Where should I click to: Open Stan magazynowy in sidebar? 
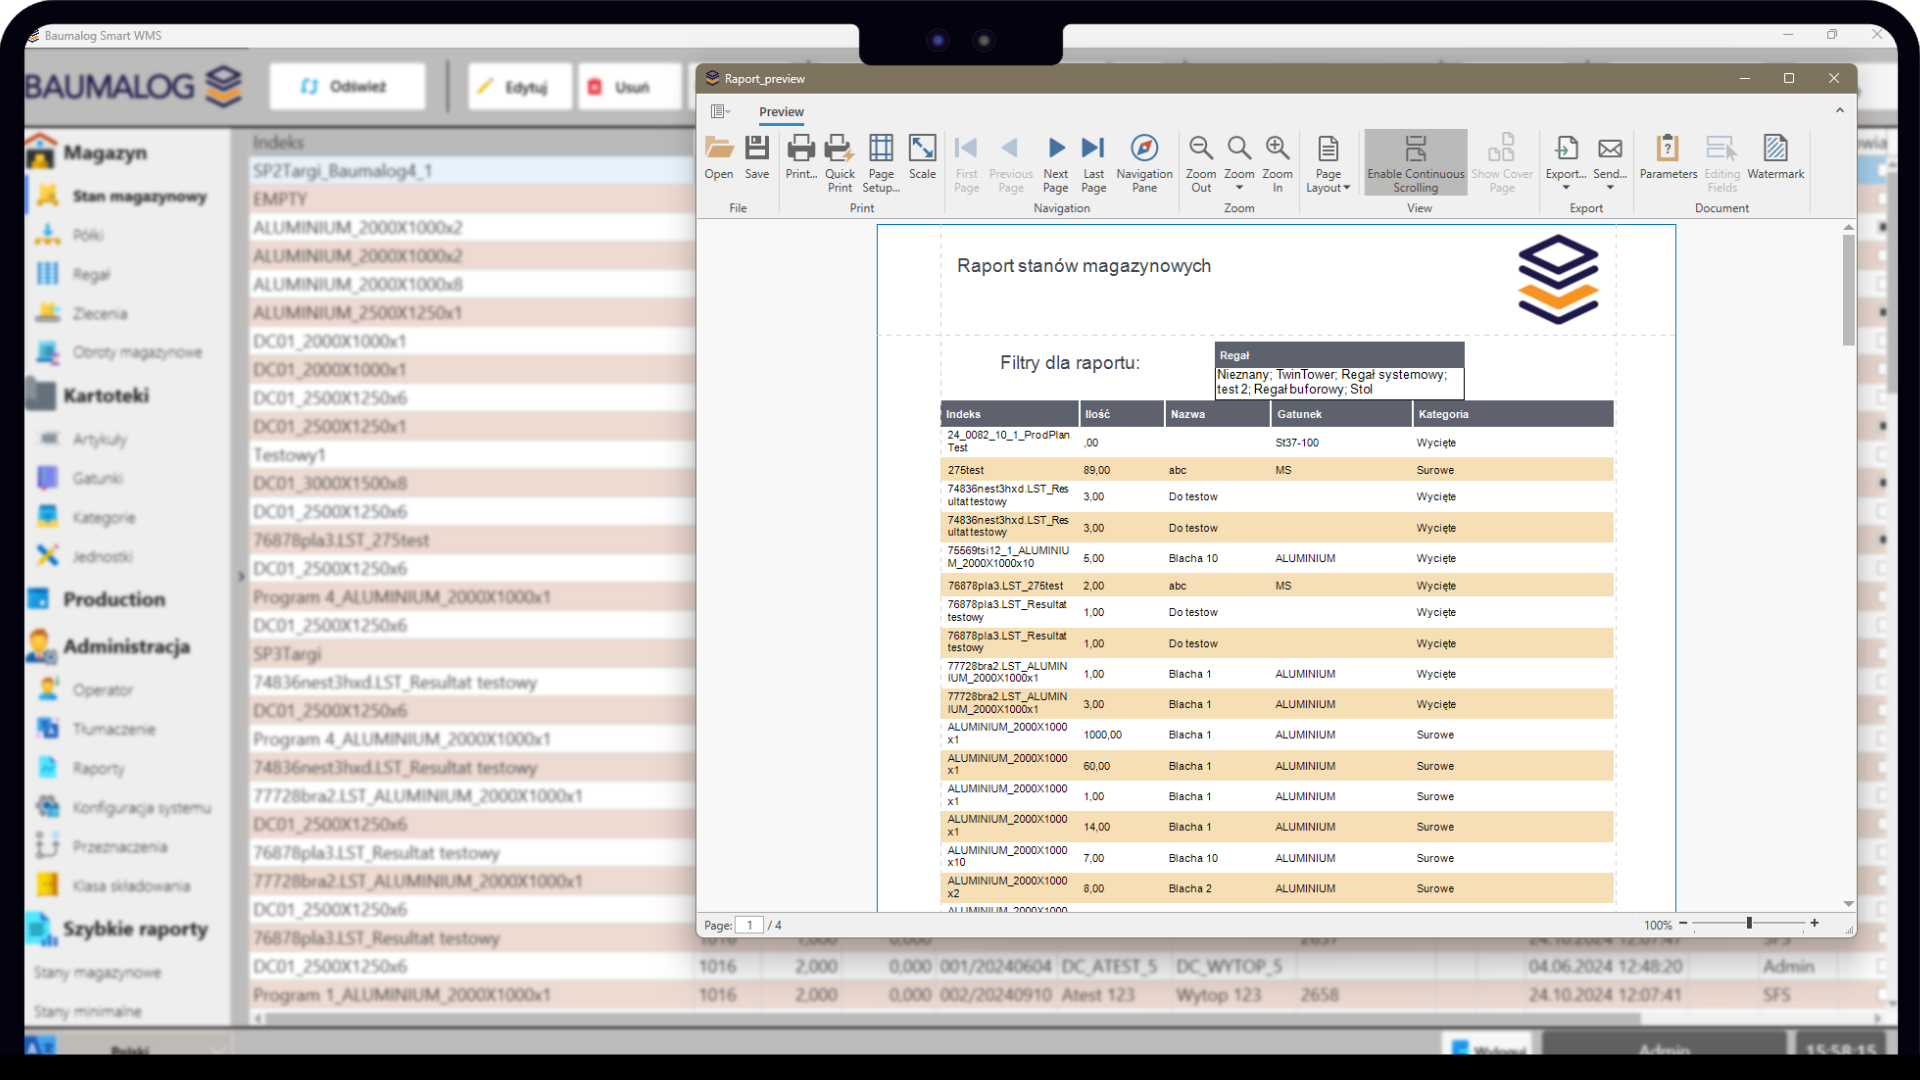click(x=138, y=197)
